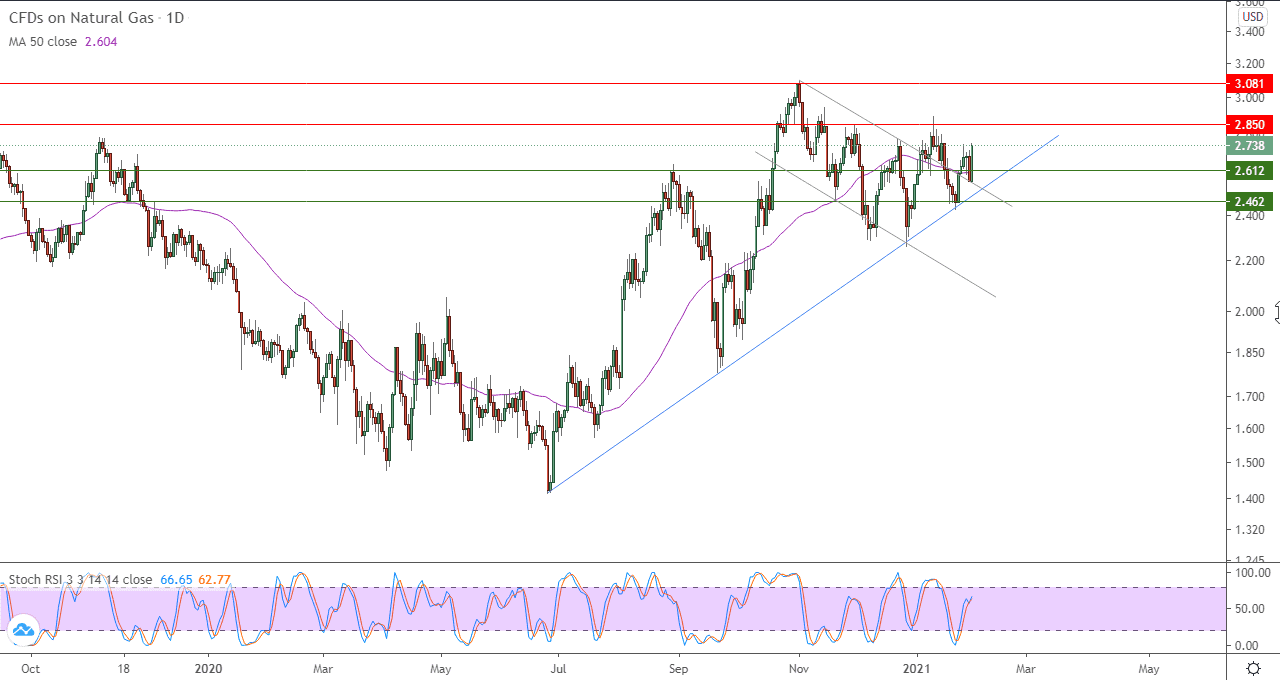Click the Oct label on time axis
Image resolution: width=1280 pixels, height=680 pixels.
click(31, 668)
